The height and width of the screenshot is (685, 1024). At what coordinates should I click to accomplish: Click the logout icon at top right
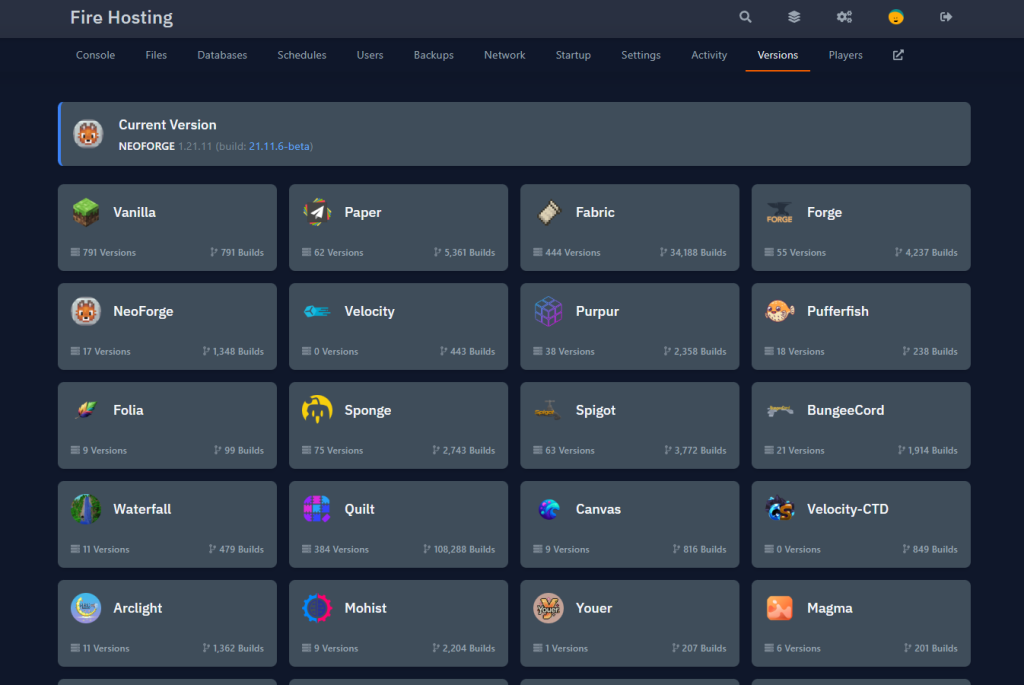click(945, 17)
